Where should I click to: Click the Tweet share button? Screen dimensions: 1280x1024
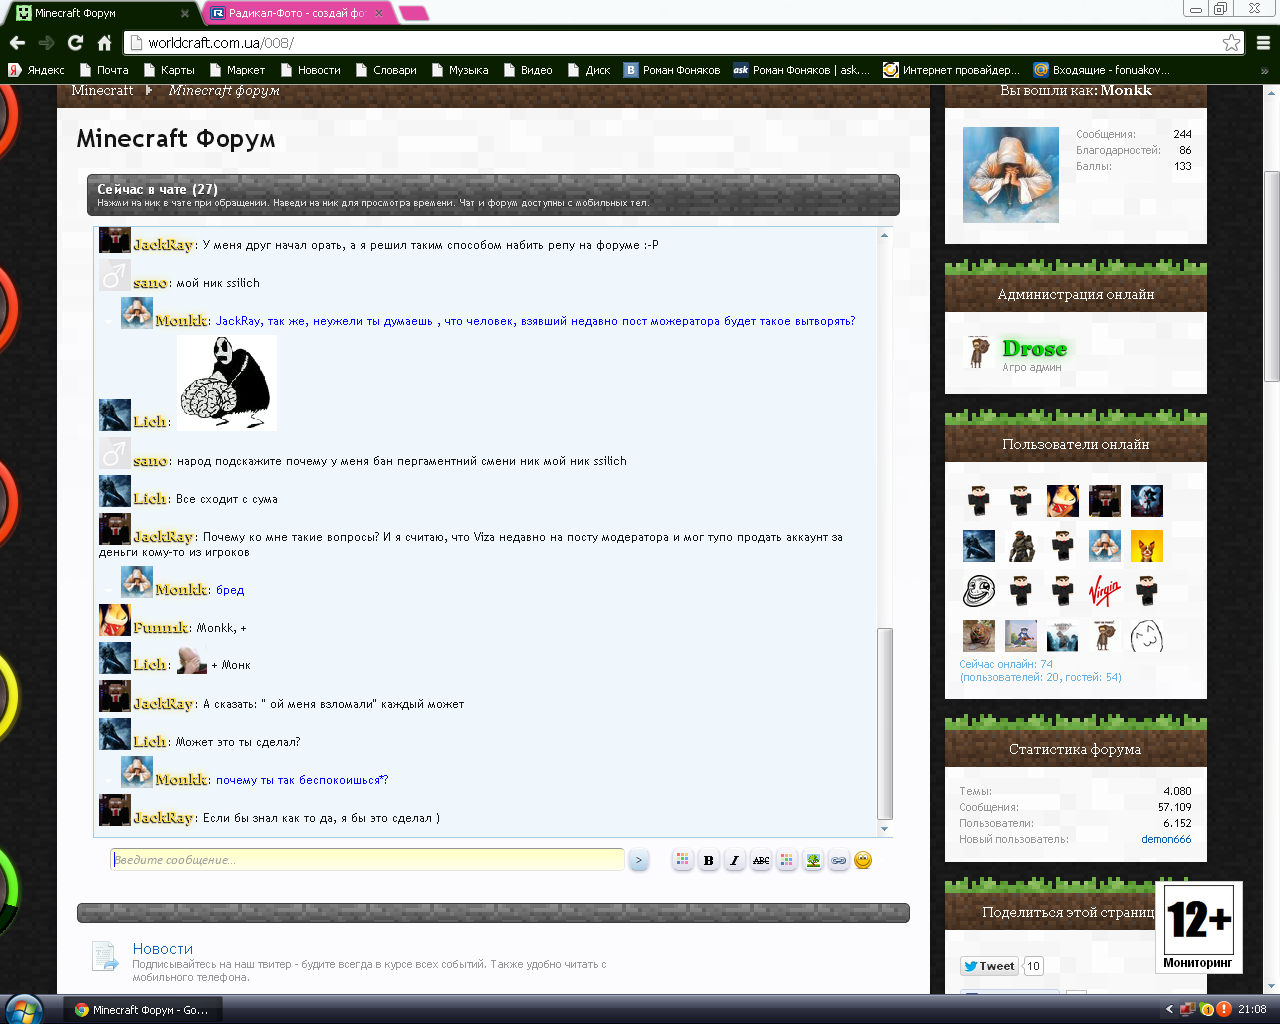click(x=990, y=966)
